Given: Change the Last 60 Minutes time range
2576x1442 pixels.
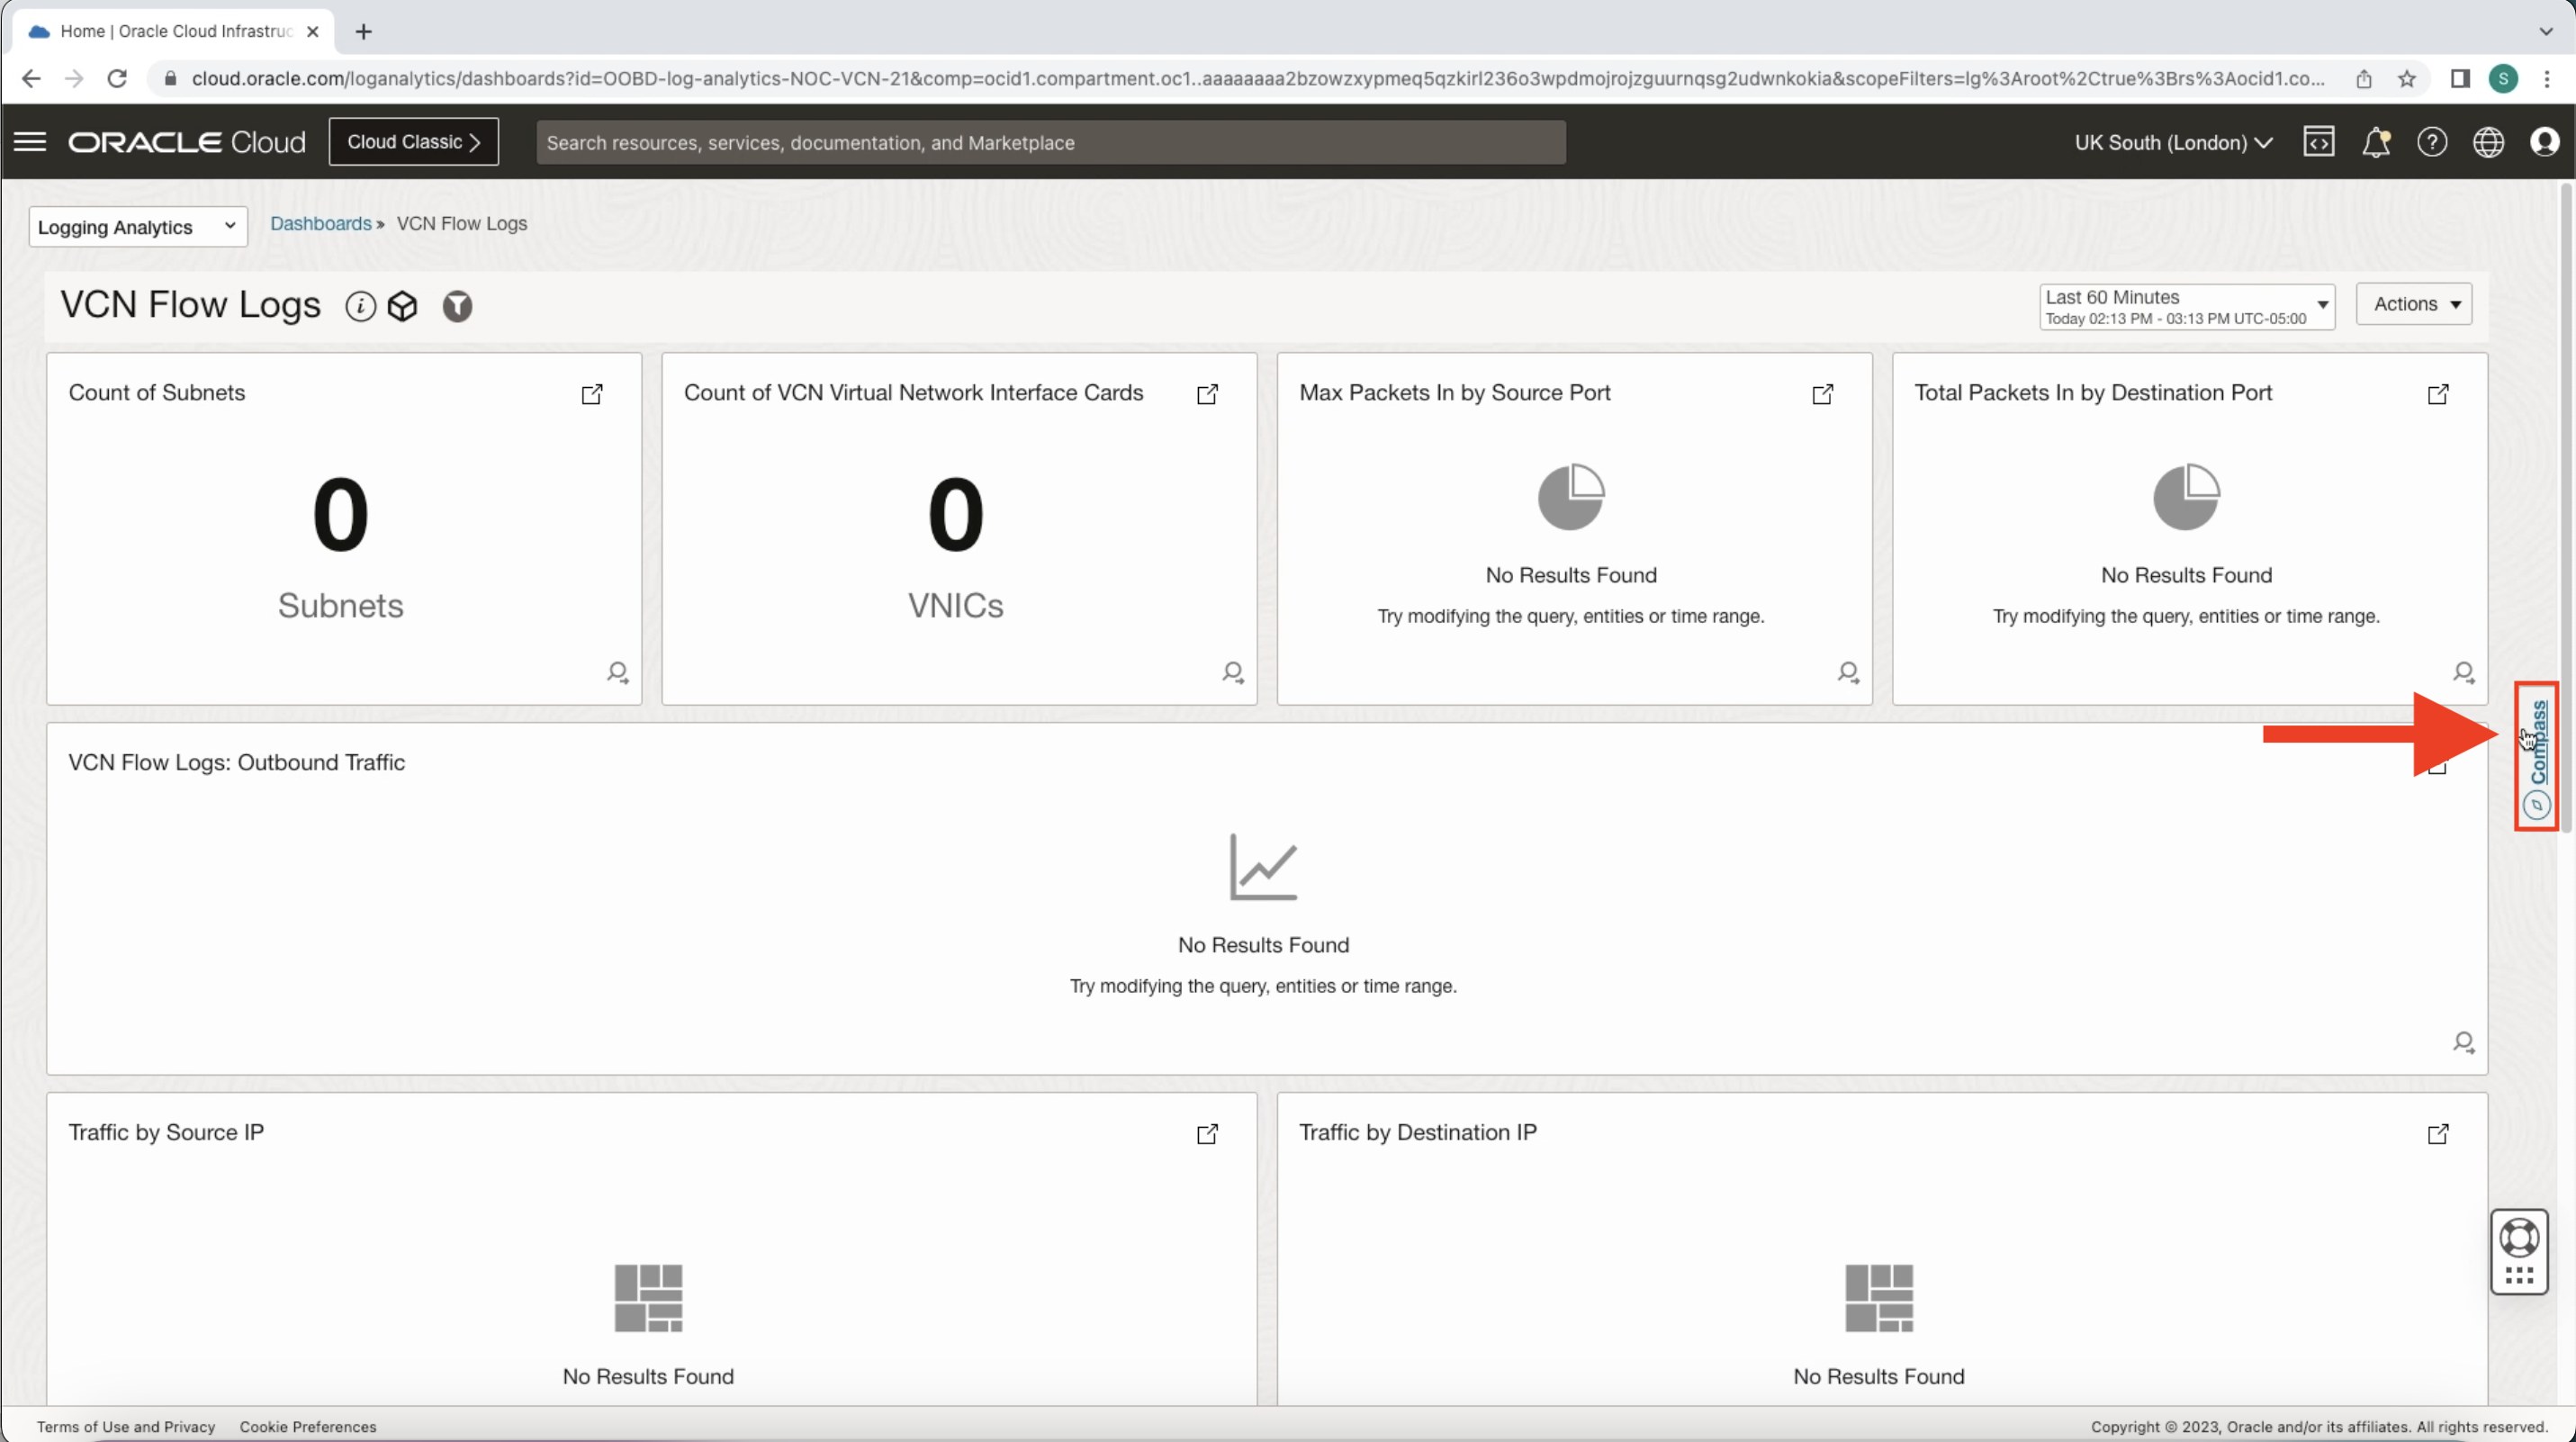Looking at the screenshot, I should pyautogui.click(x=2186, y=306).
